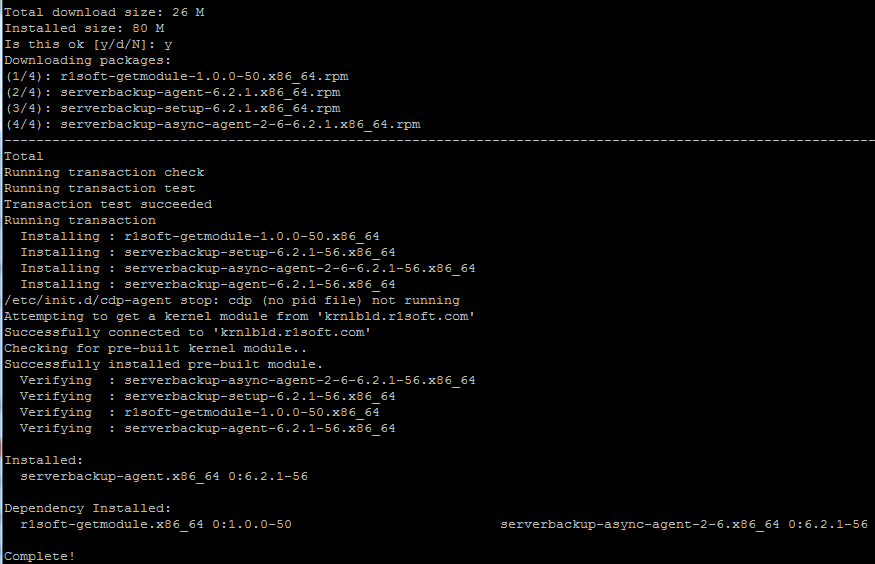Click the 'Installing : serverbackup-async-agent-2-6-6.2.1-56.x86_64' line
This screenshot has width=875, height=564.
click(x=248, y=268)
